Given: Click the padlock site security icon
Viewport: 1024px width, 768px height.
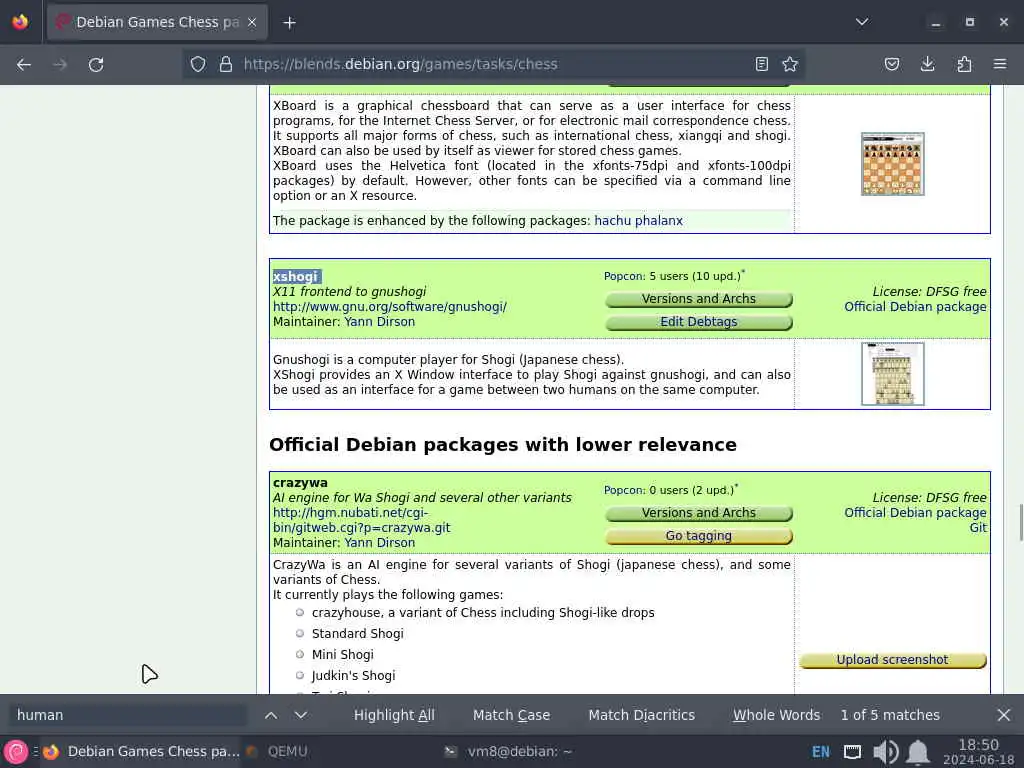Looking at the screenshot, I should tap(226, 64).
